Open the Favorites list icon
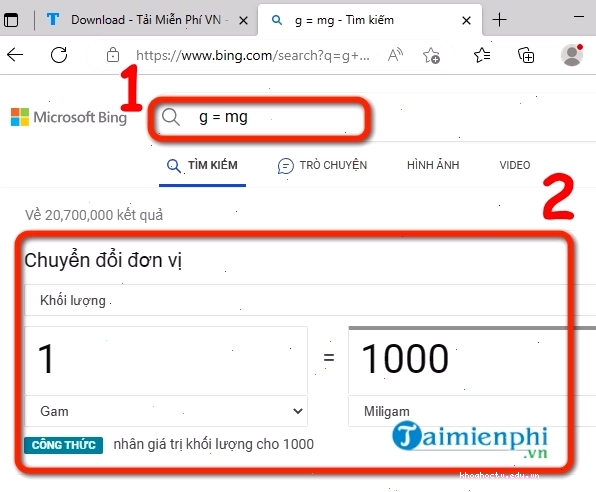The image size is (596, 492). tap(482, 55)
